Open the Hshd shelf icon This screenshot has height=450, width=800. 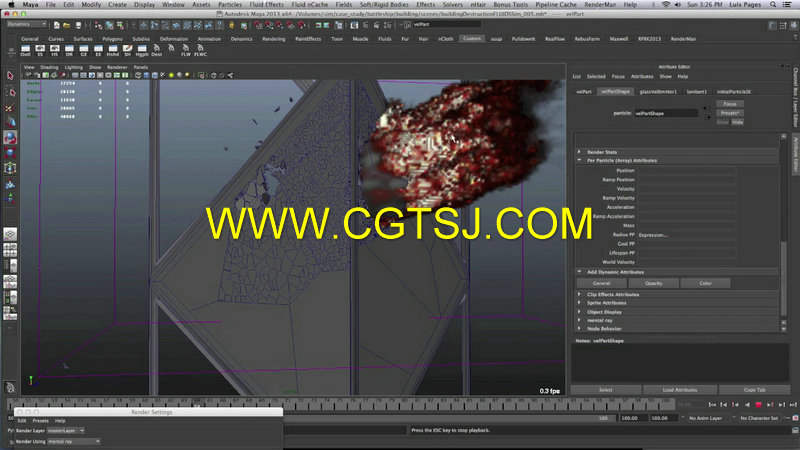113,50
